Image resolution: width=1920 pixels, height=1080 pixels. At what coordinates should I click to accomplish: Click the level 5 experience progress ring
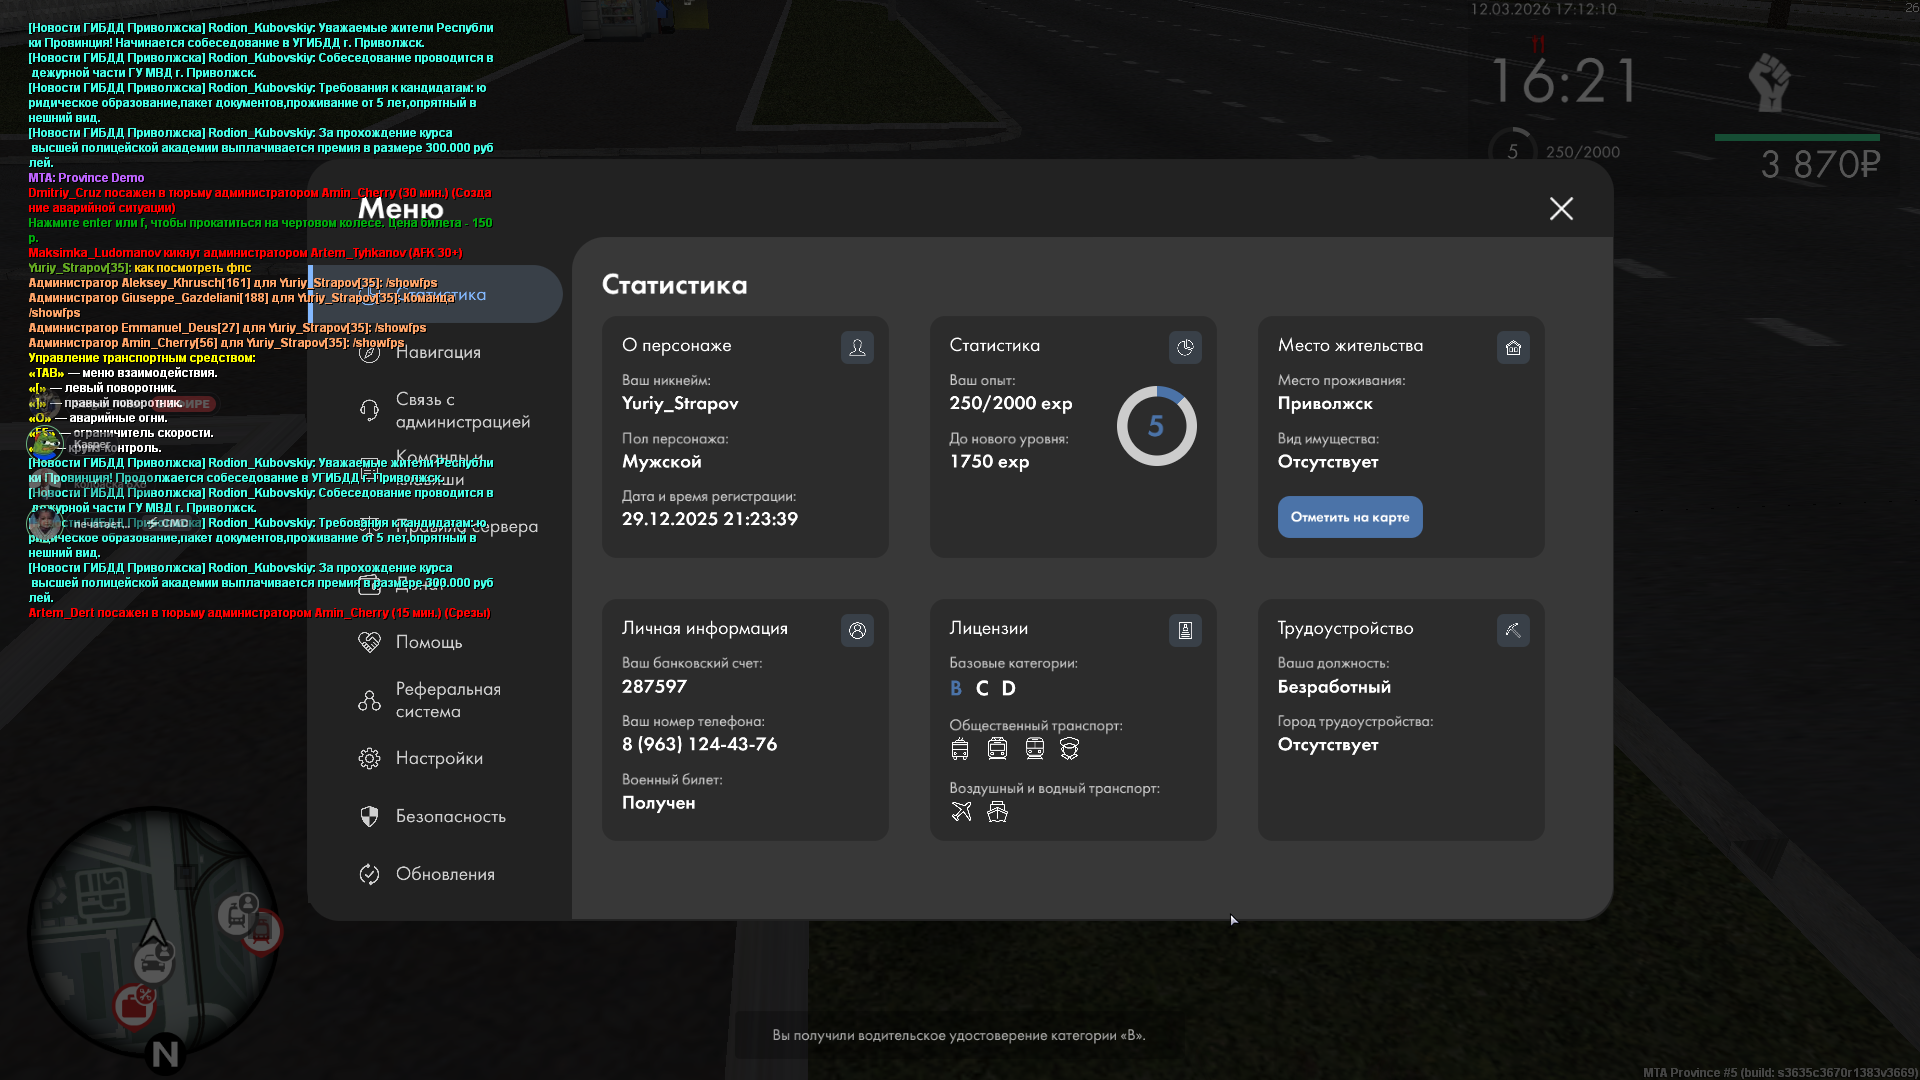pos(1156,426)
